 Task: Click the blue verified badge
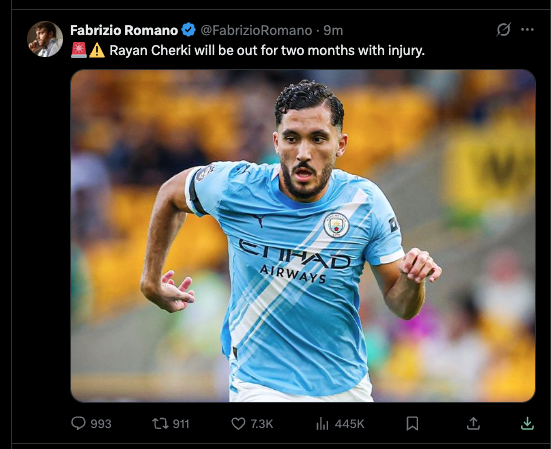[x=189, y=30]
